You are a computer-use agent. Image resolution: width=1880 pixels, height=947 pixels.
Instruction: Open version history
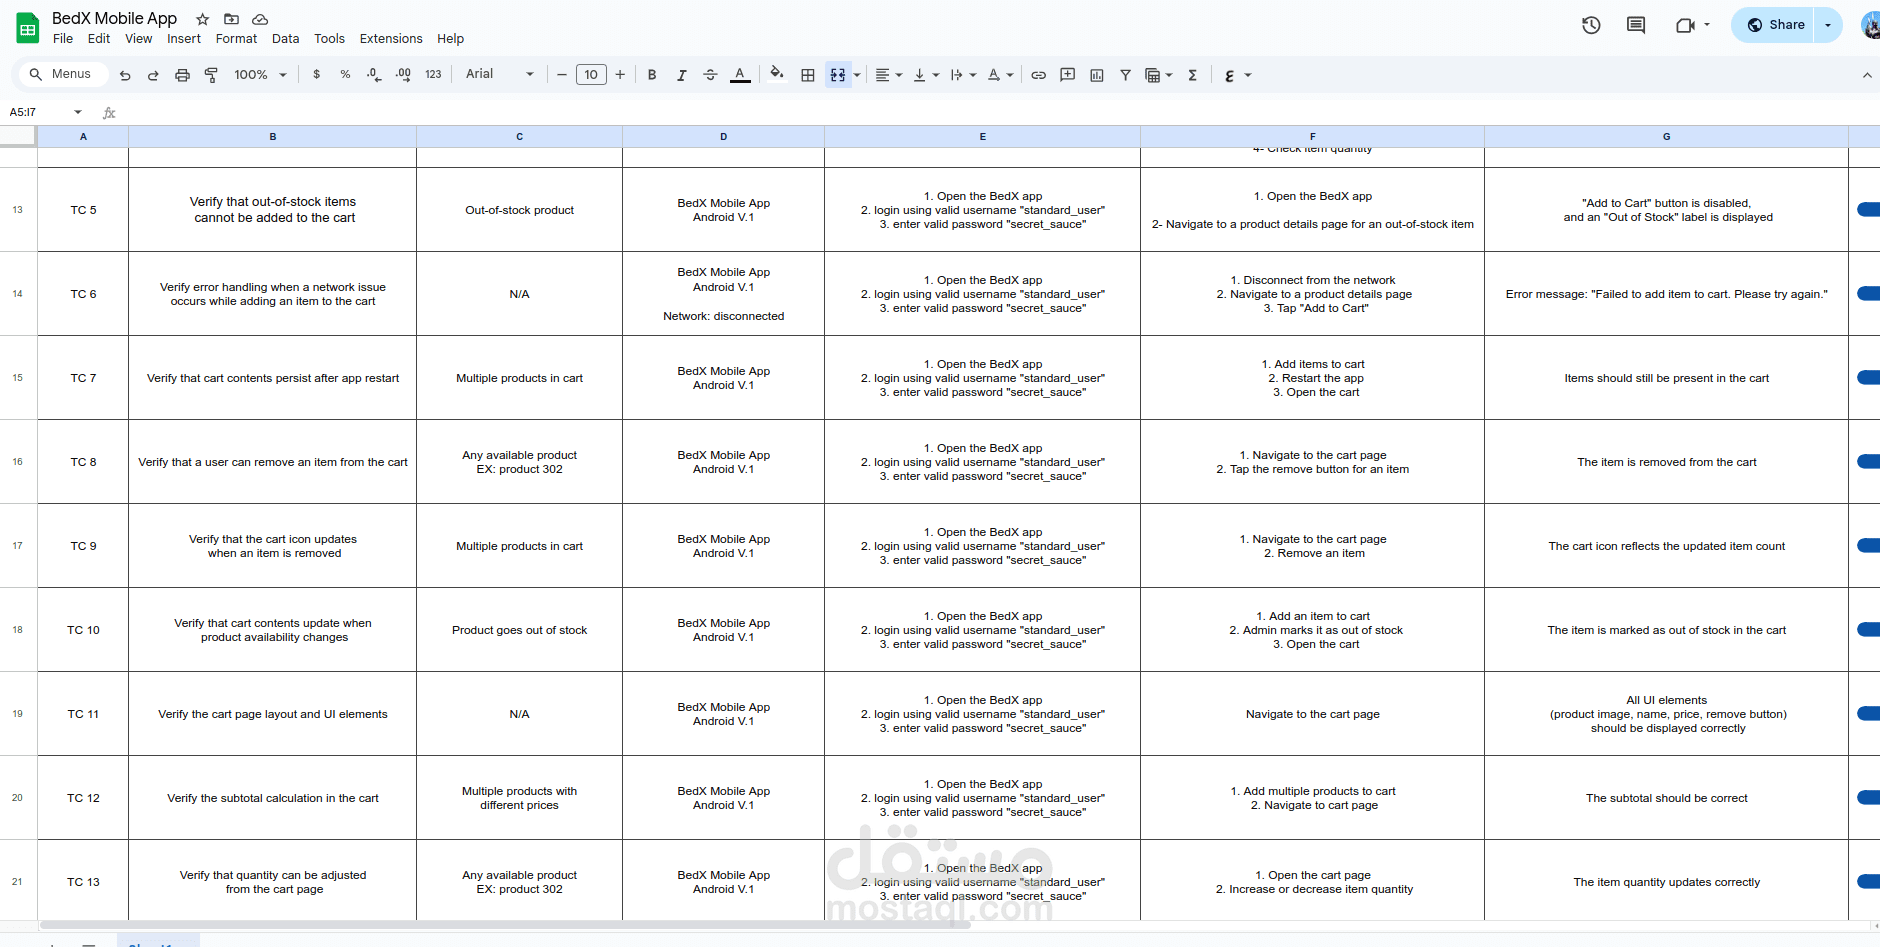pyautogui.click(x=1591, y=25)
